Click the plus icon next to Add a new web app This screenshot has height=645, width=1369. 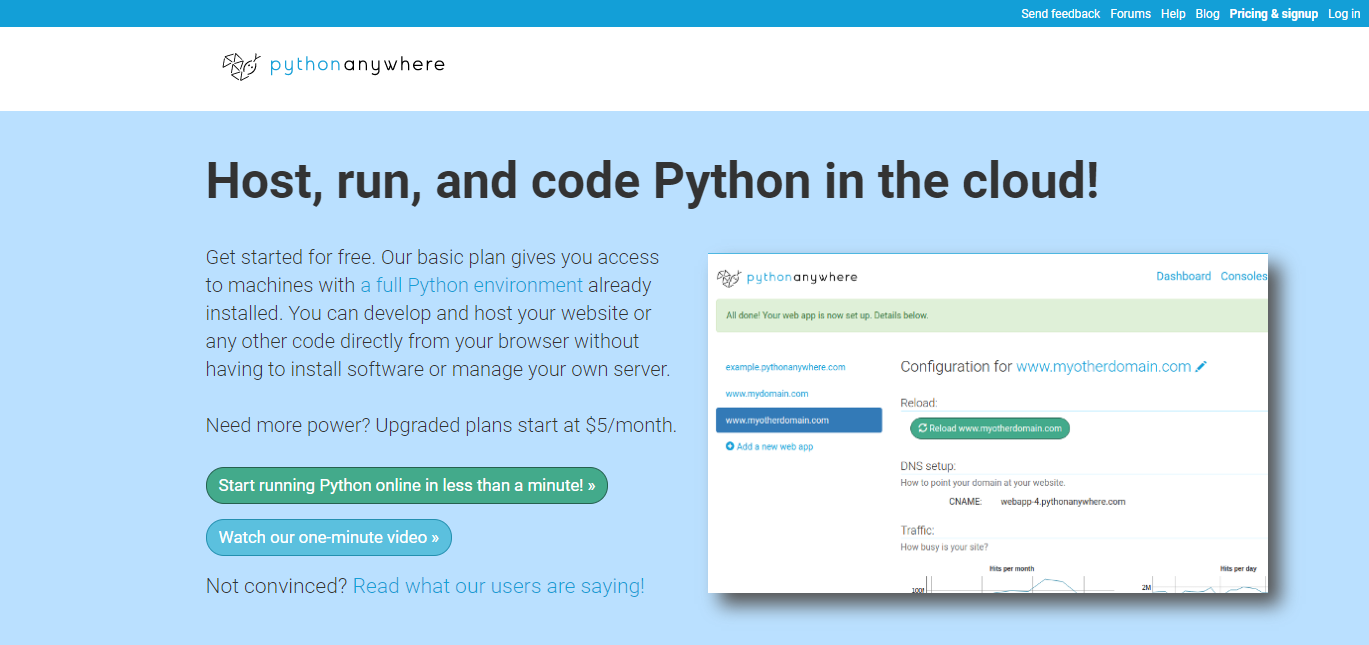tap(731, 446)
